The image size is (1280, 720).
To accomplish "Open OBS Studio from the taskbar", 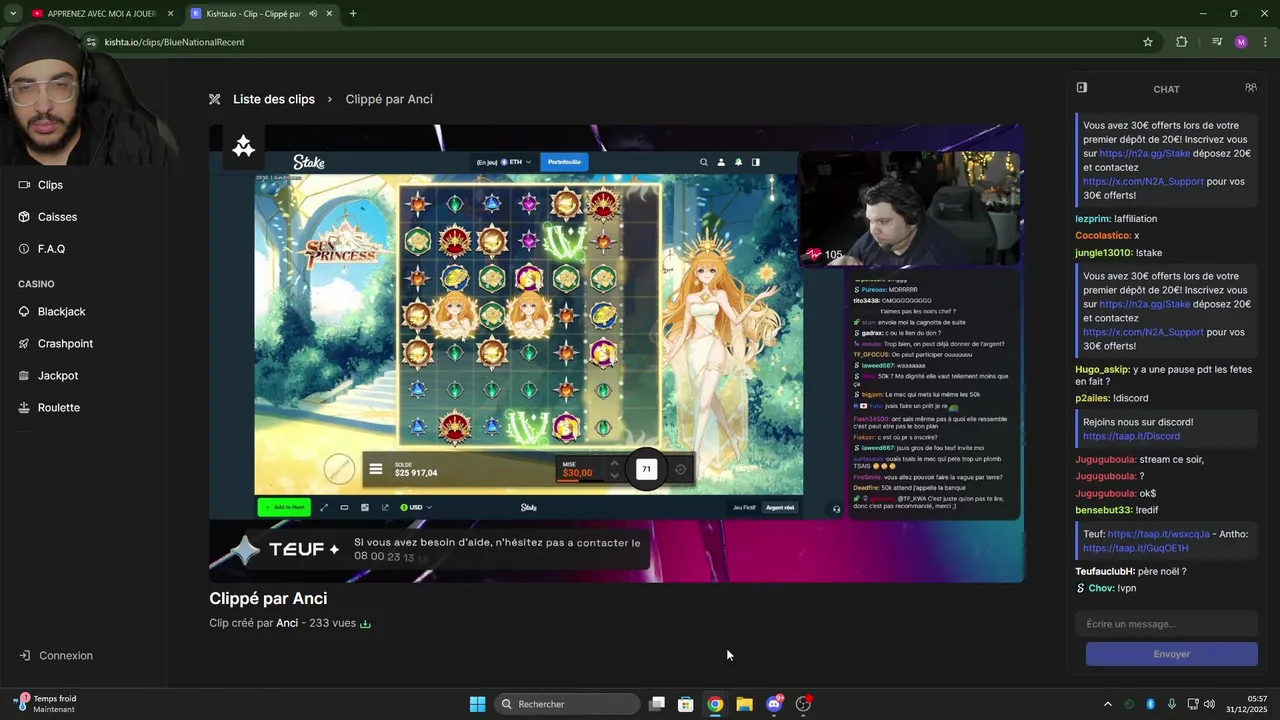I will tap(803, 704).
